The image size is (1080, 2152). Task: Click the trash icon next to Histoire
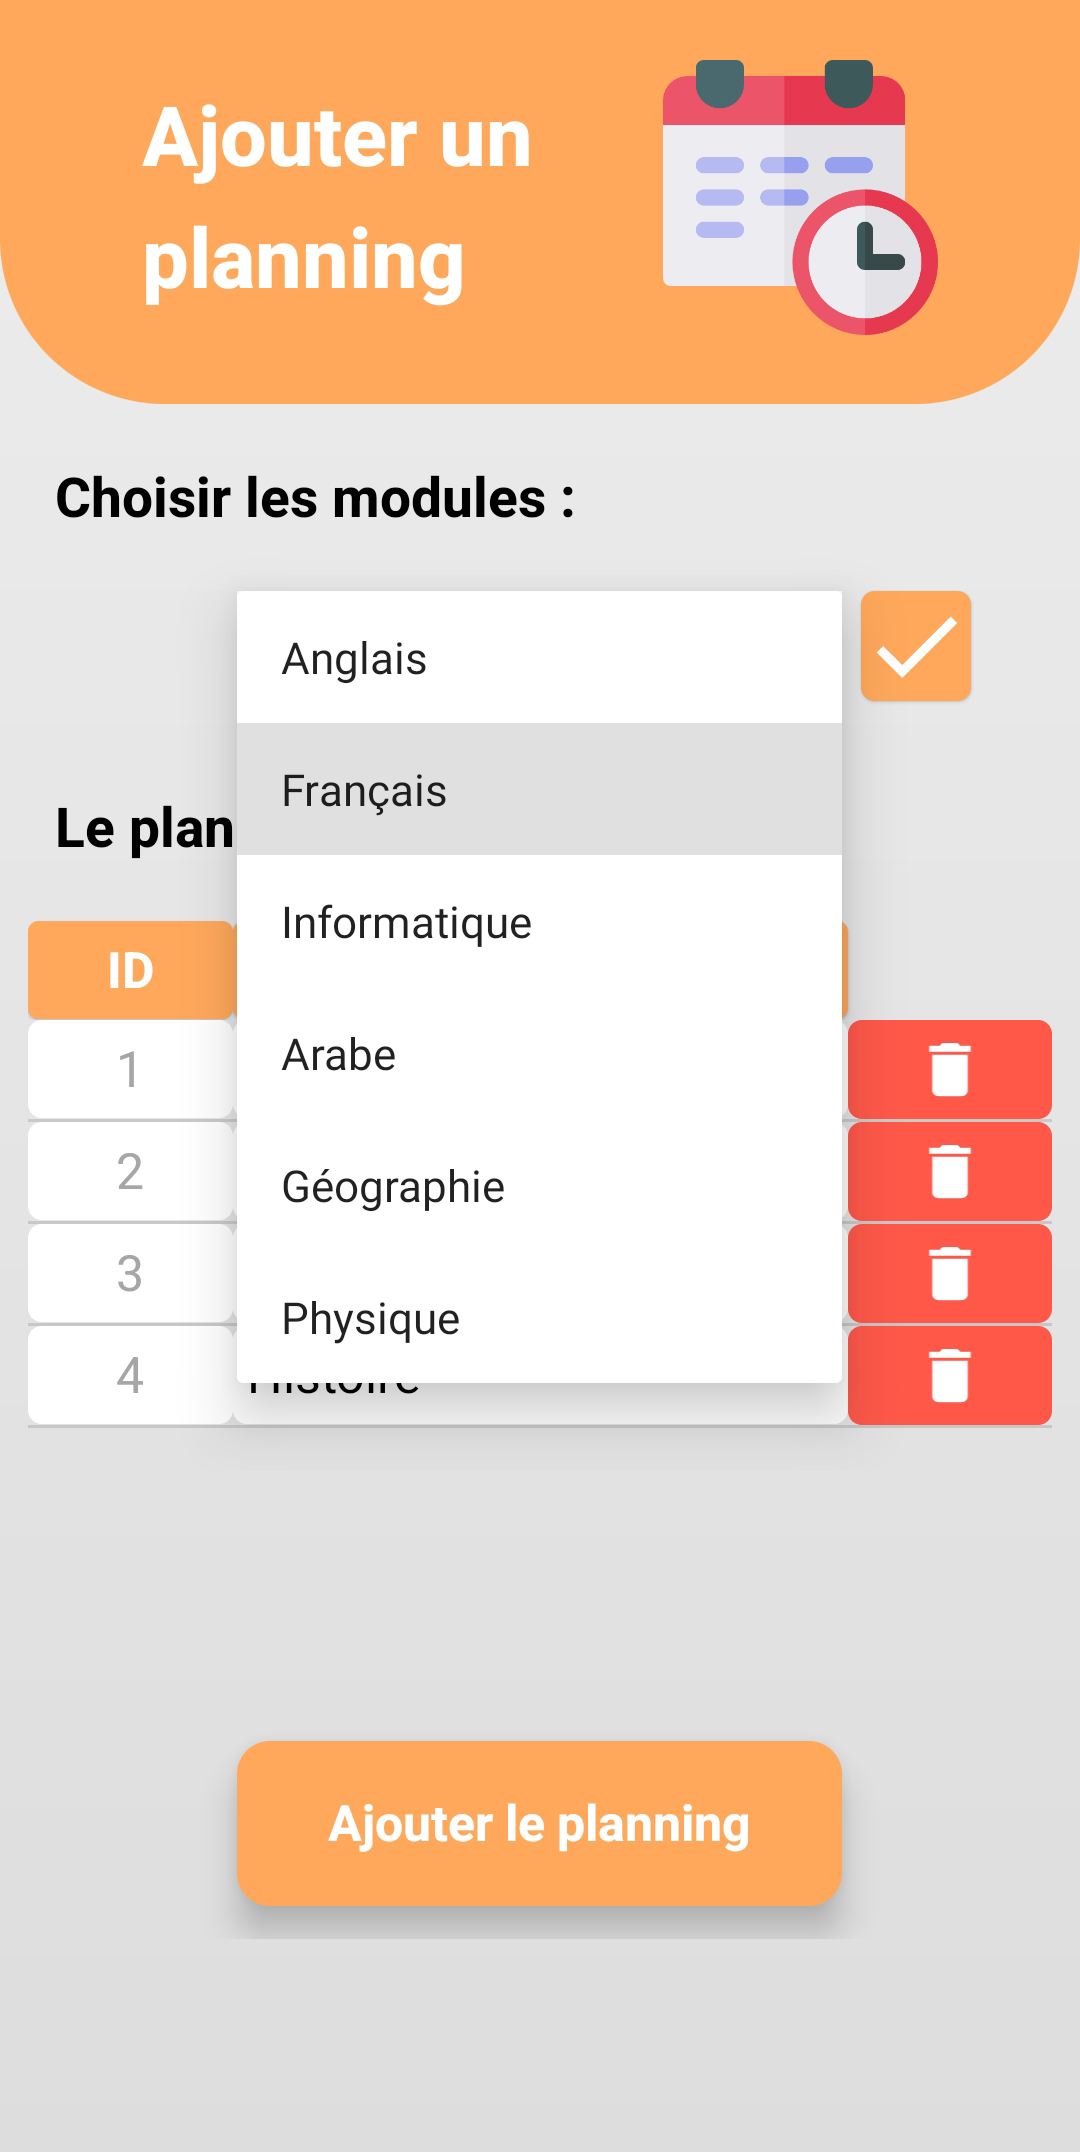point(947,1375)
